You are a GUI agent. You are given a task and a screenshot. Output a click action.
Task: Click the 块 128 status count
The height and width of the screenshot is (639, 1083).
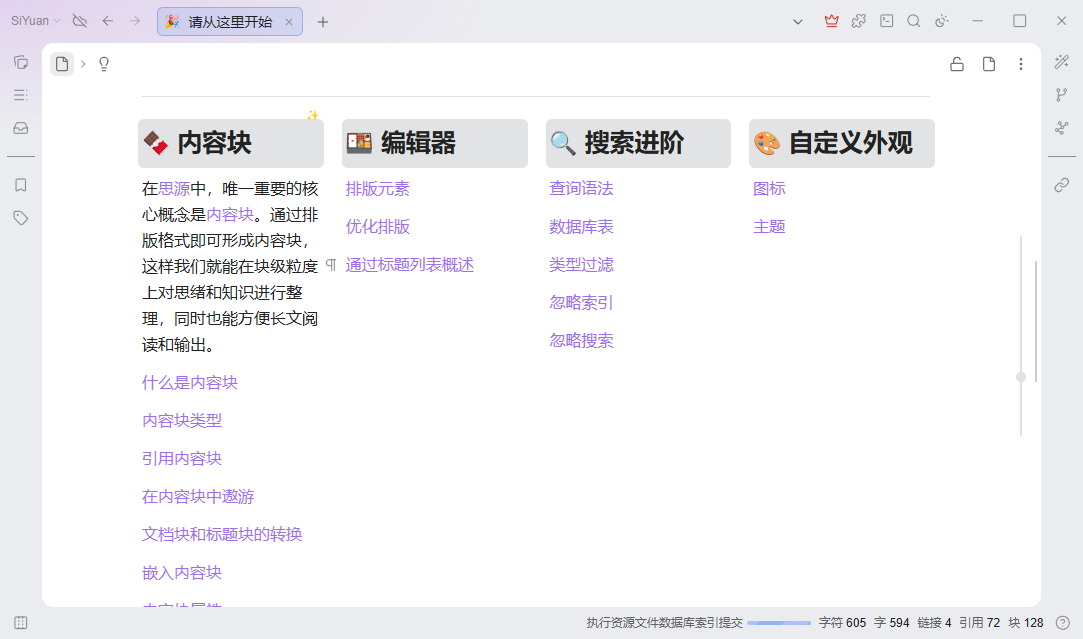click(x=1026, y=623)
